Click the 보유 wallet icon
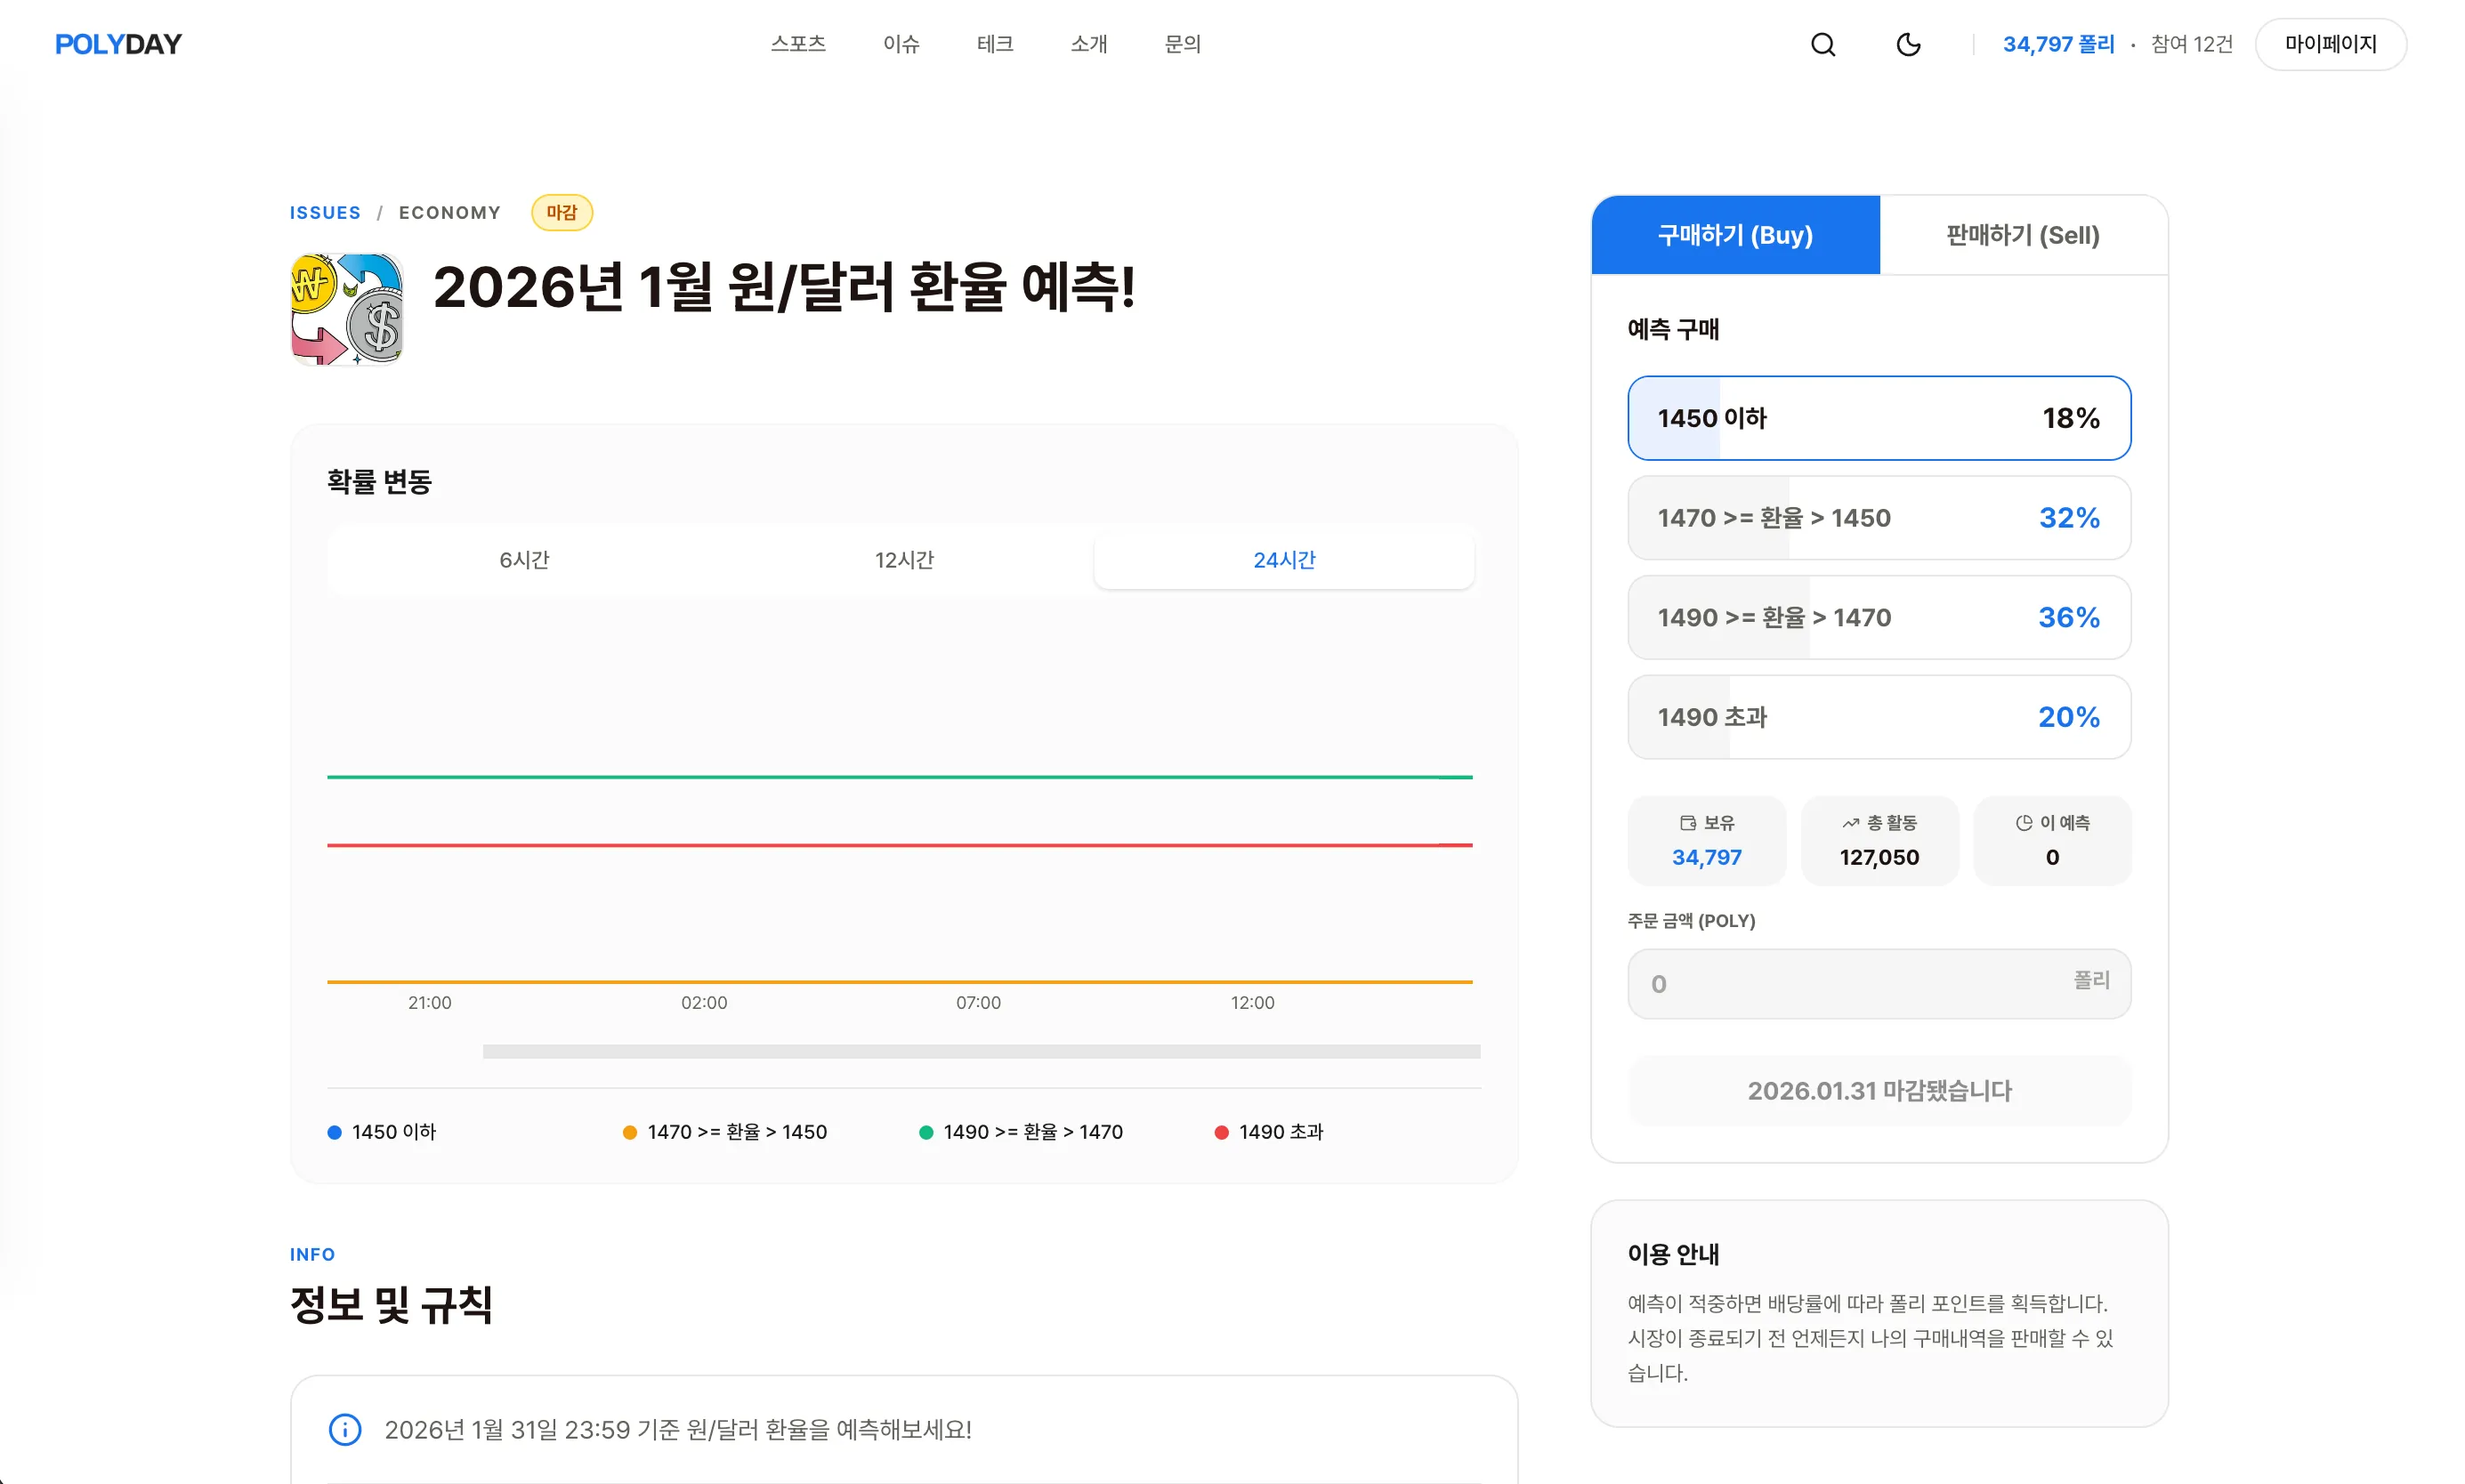This screenshot has width=2465, height=1484. coord(1688,823)
